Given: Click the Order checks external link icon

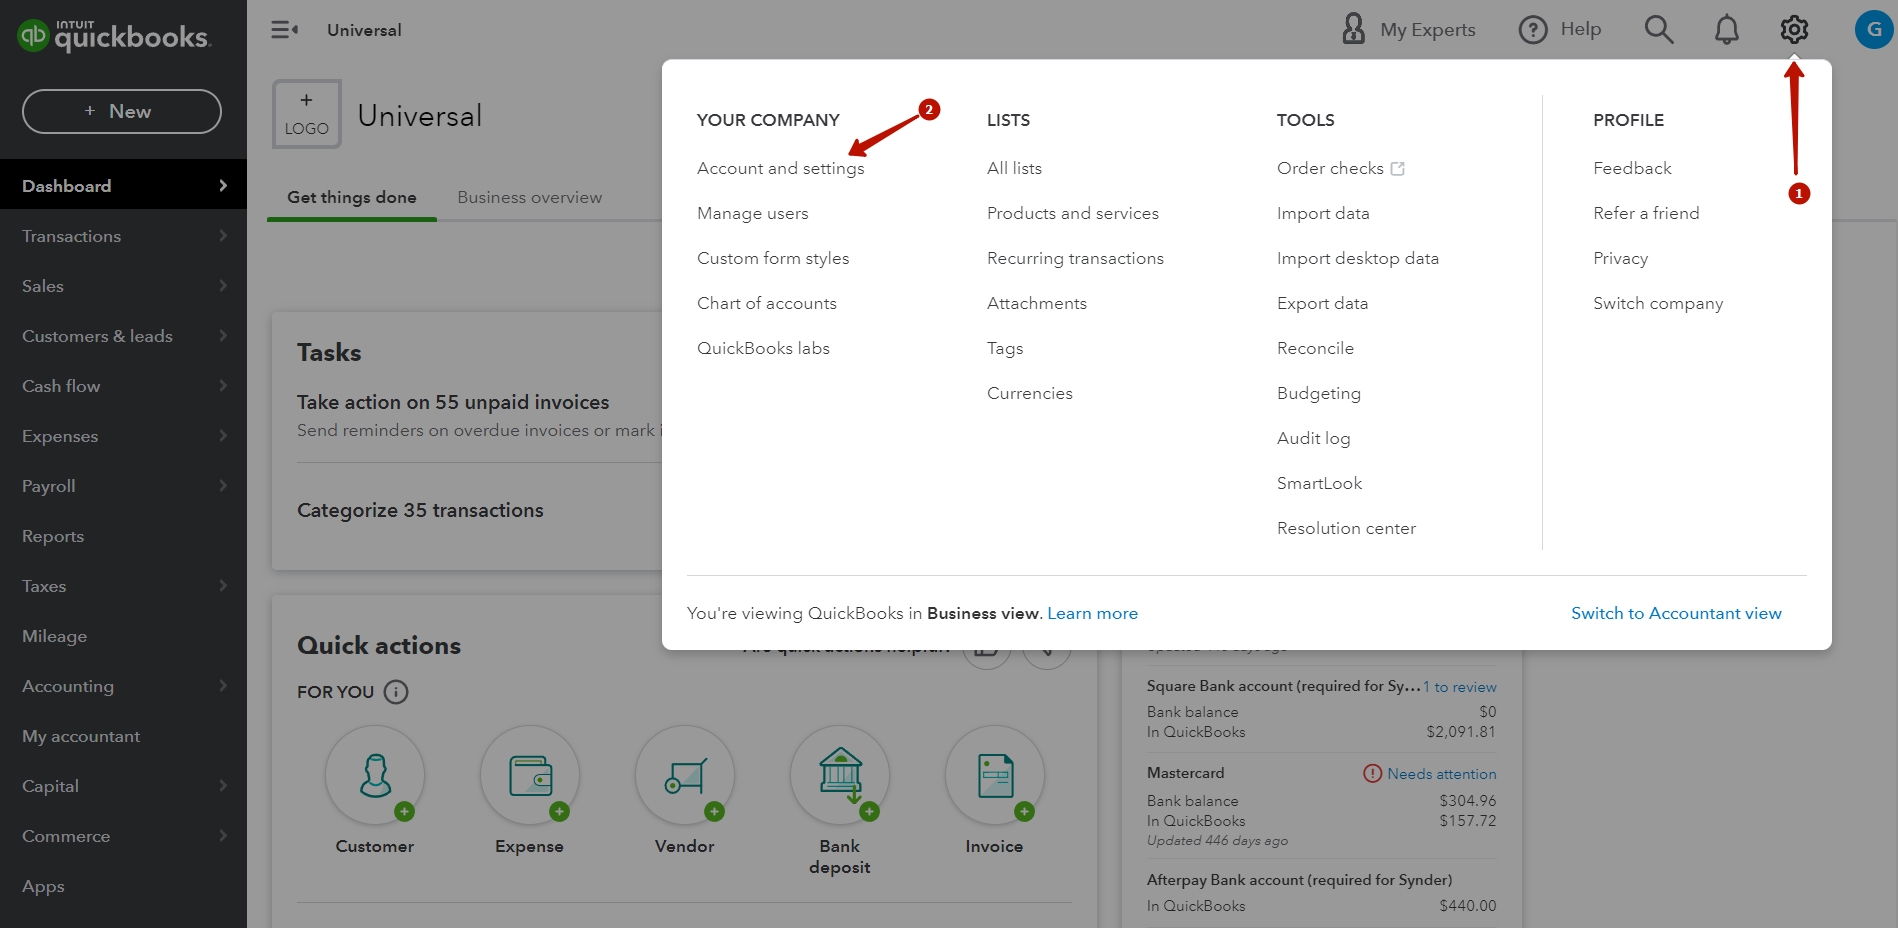Looking at the screenshot, I should [1398, 169].
